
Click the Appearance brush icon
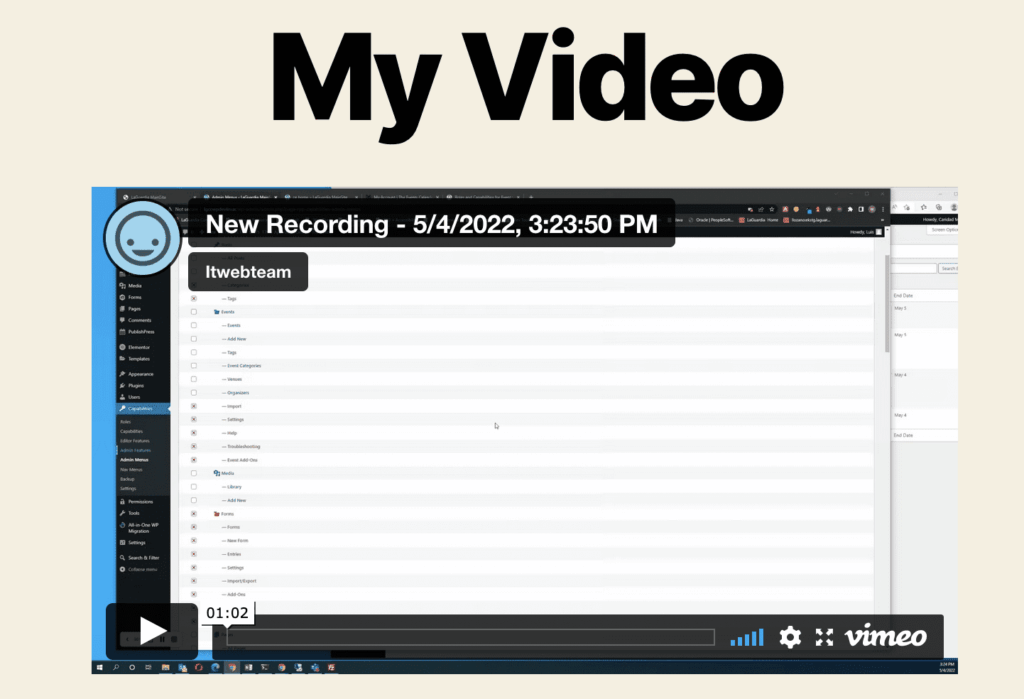122,374
